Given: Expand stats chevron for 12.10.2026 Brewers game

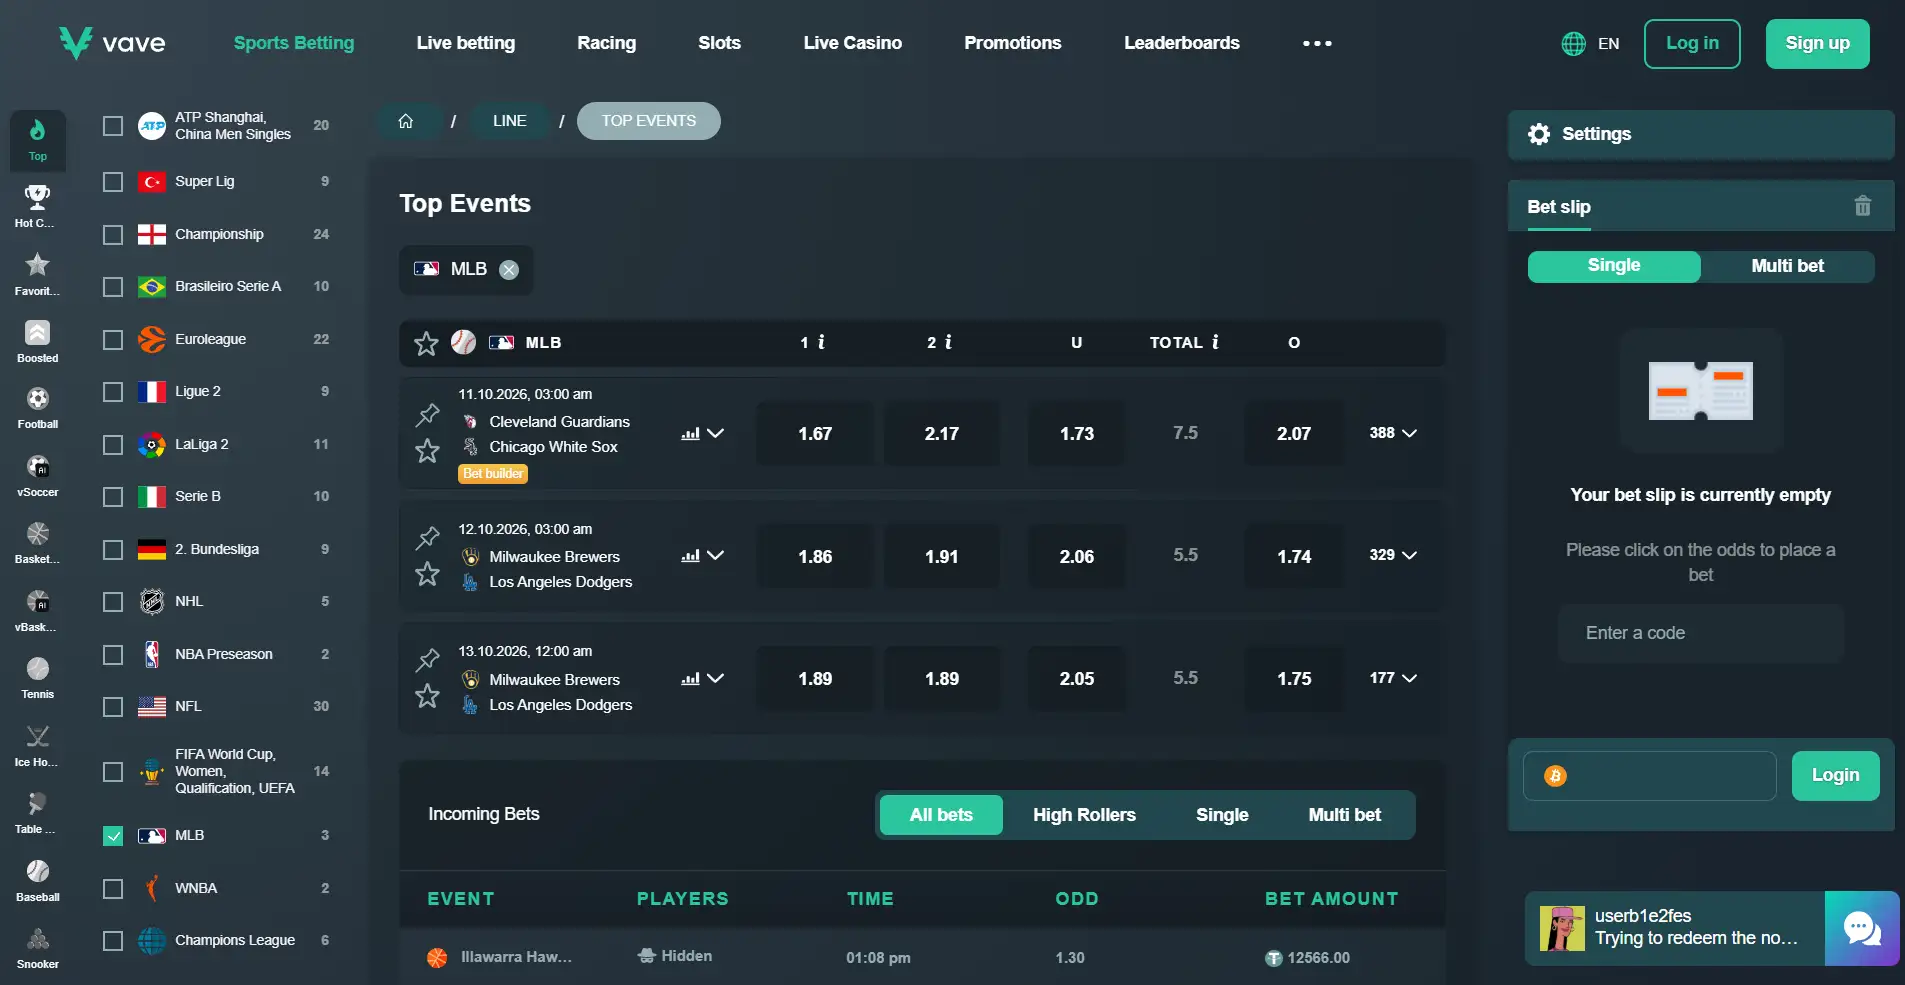Looking at the screenshot, I should tap(715, 555).
